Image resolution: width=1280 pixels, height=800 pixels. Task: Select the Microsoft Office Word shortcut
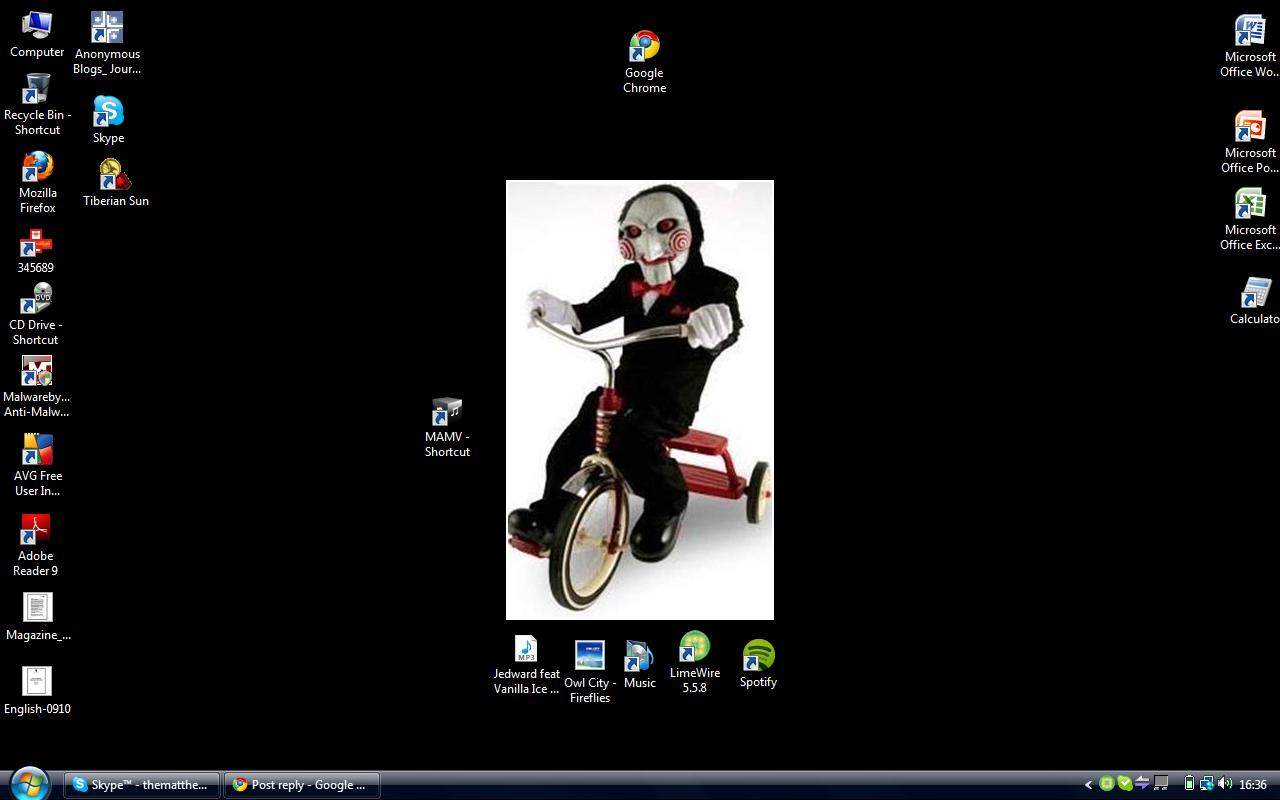1249,46
